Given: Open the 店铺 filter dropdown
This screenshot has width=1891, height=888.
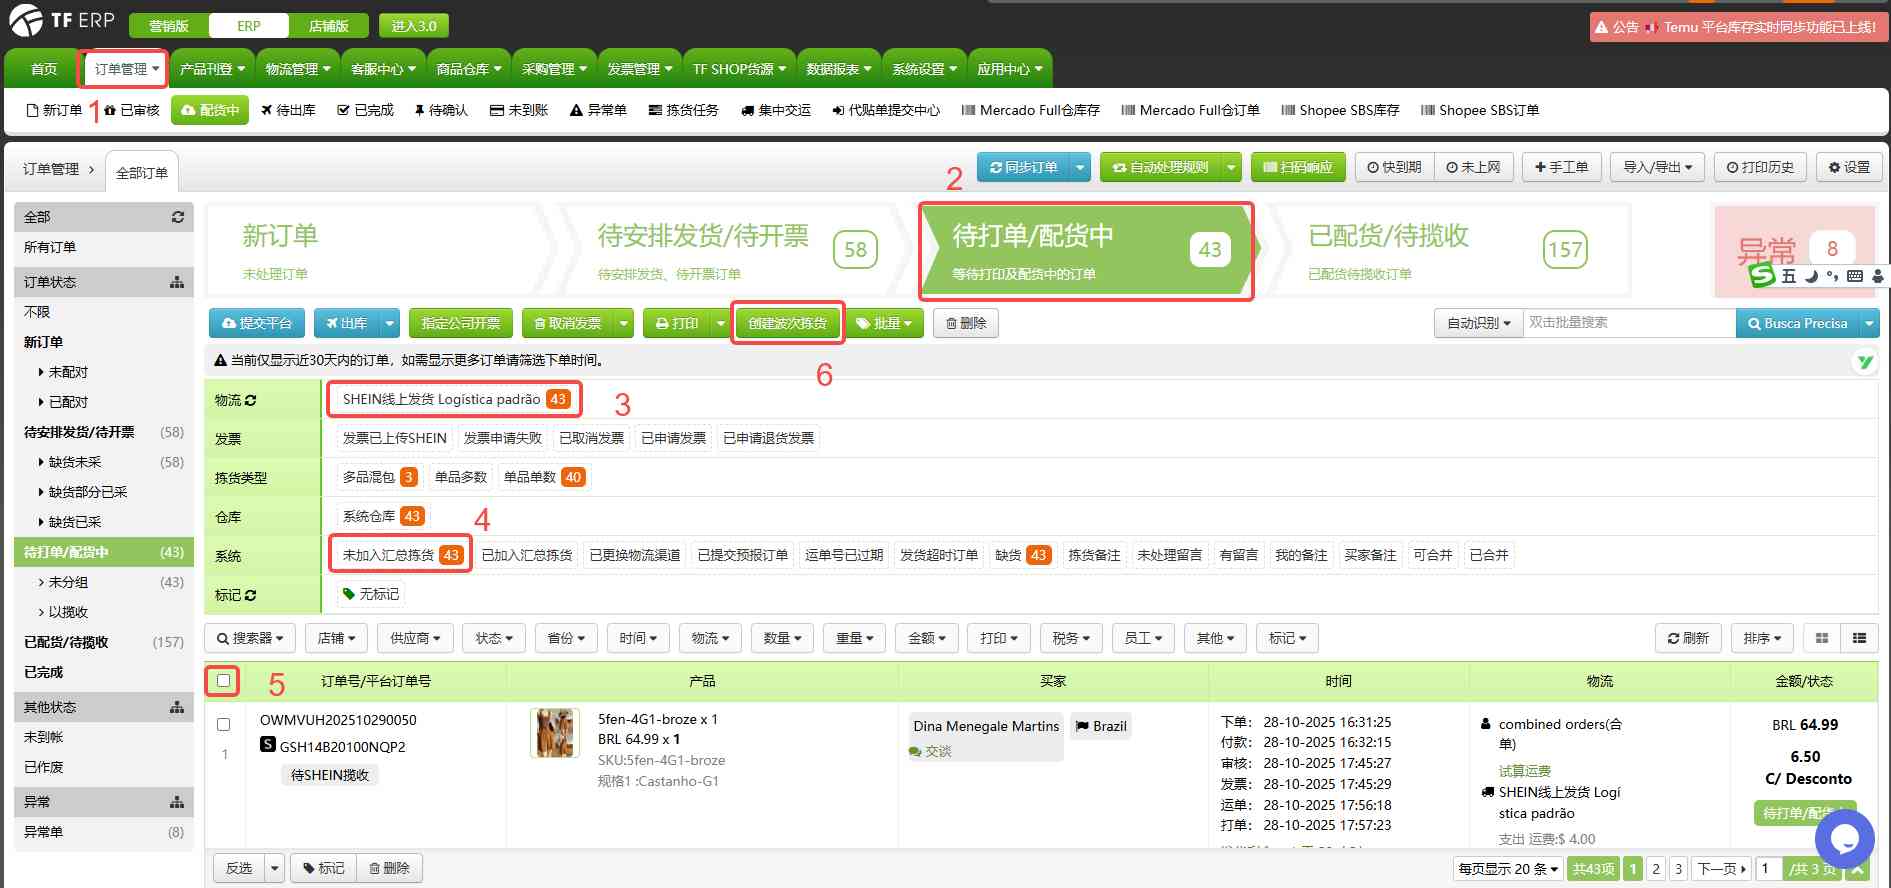Looking at the screenshot, I should (337, 638).
